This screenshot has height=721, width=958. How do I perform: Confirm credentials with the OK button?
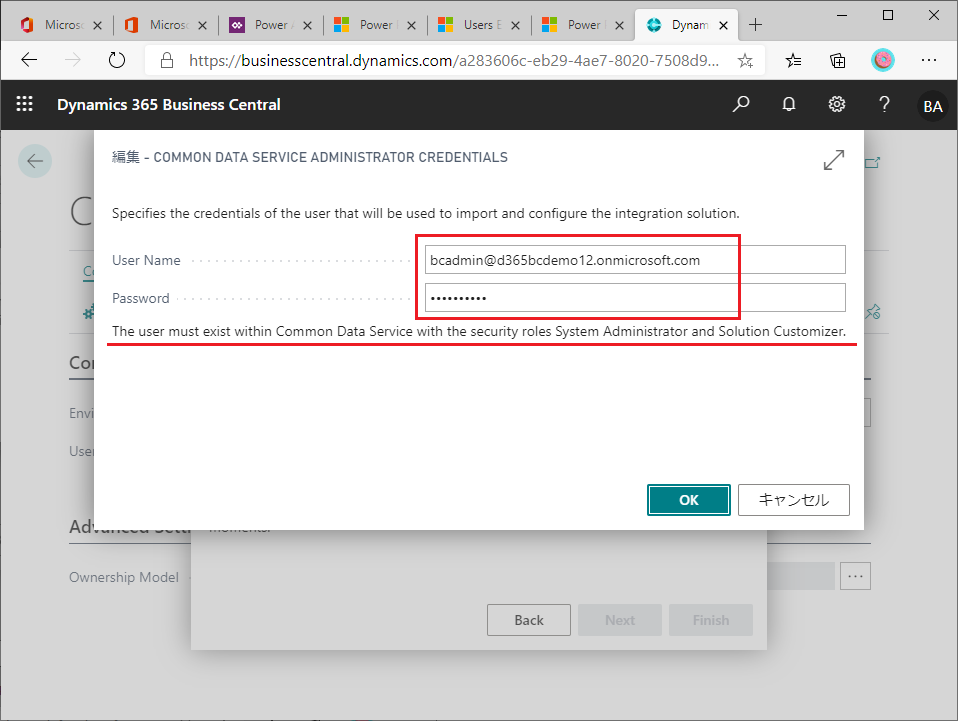(689, 500)
